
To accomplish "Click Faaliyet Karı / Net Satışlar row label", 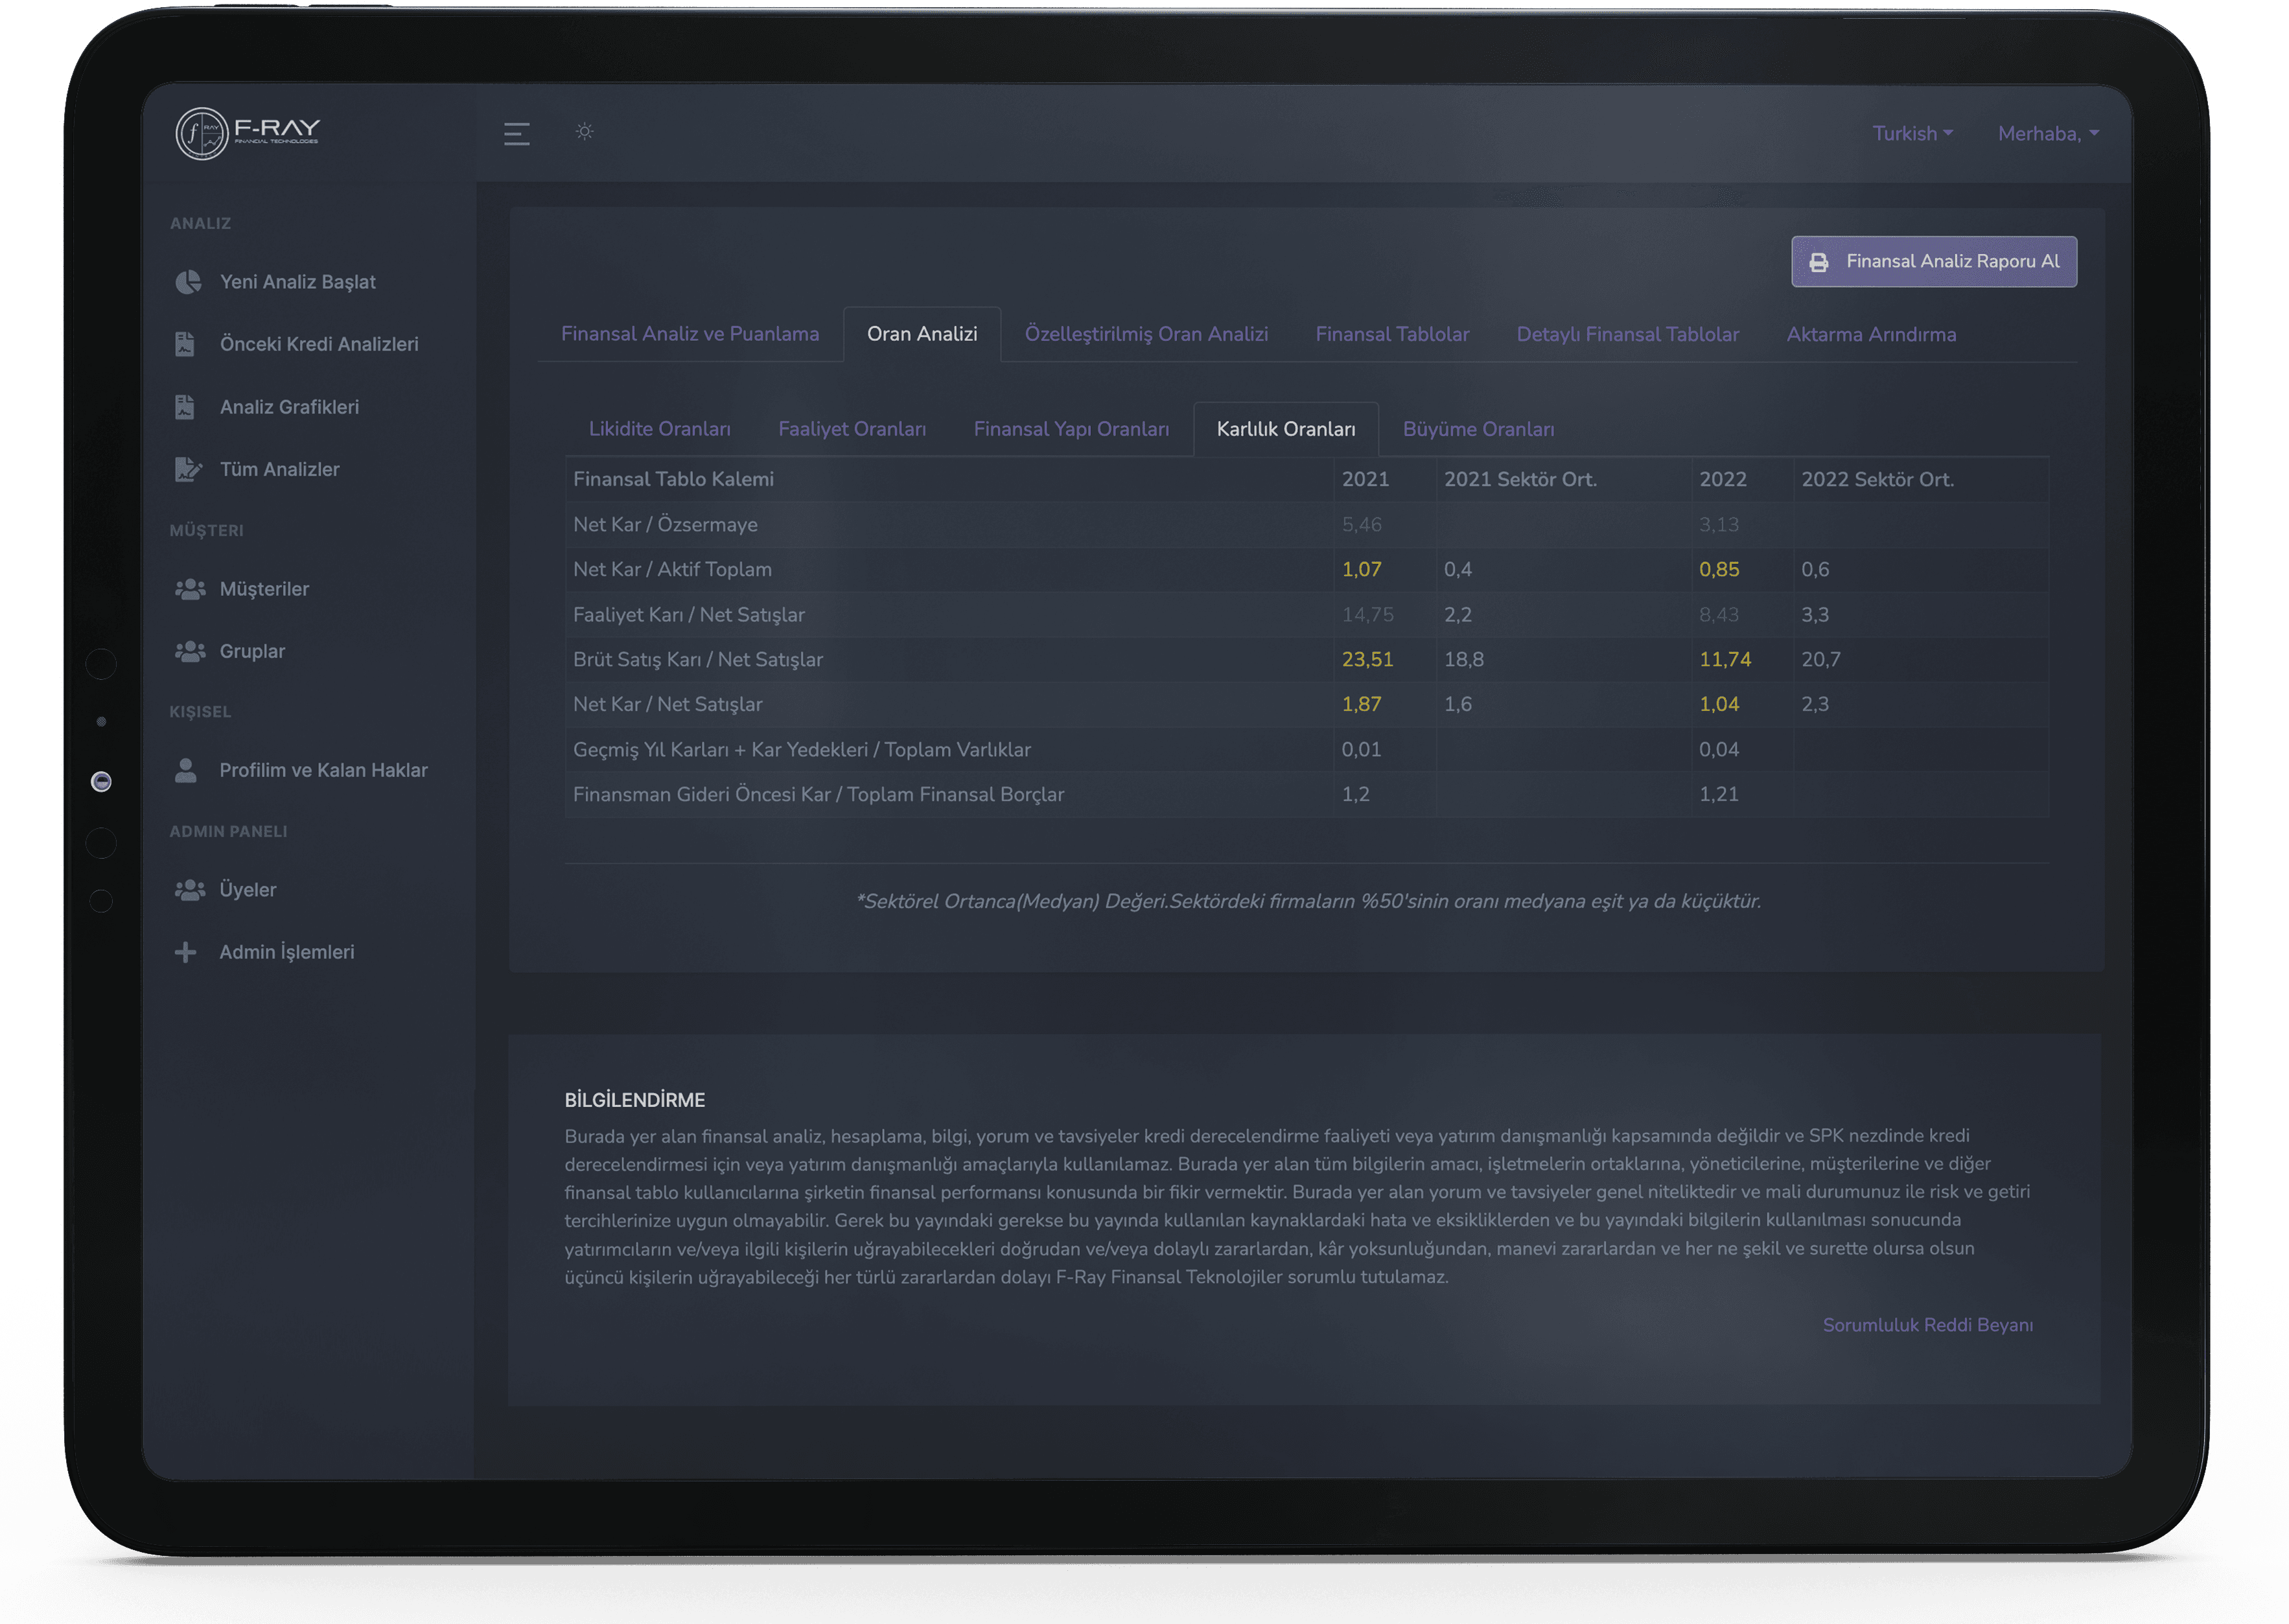I will pos(688,614).
